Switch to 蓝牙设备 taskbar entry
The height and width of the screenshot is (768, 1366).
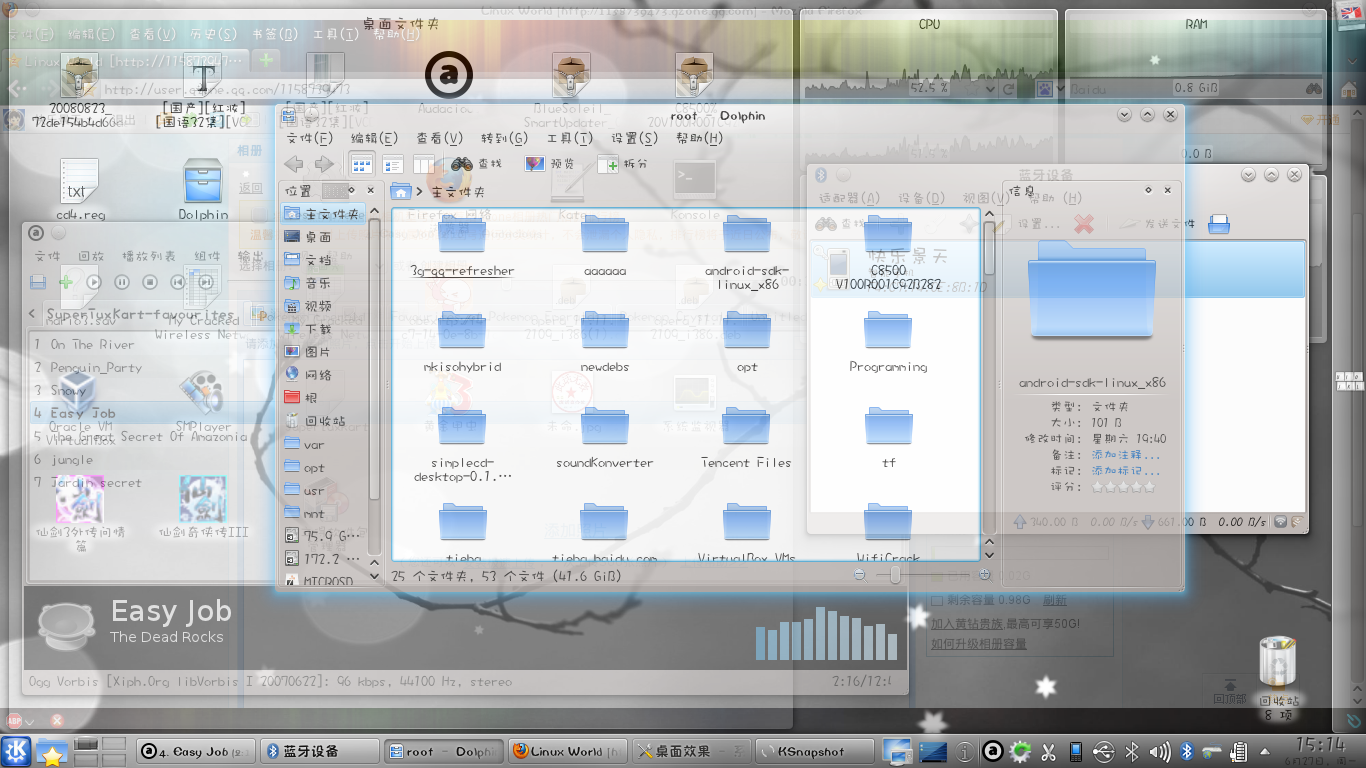click(320, 751)
